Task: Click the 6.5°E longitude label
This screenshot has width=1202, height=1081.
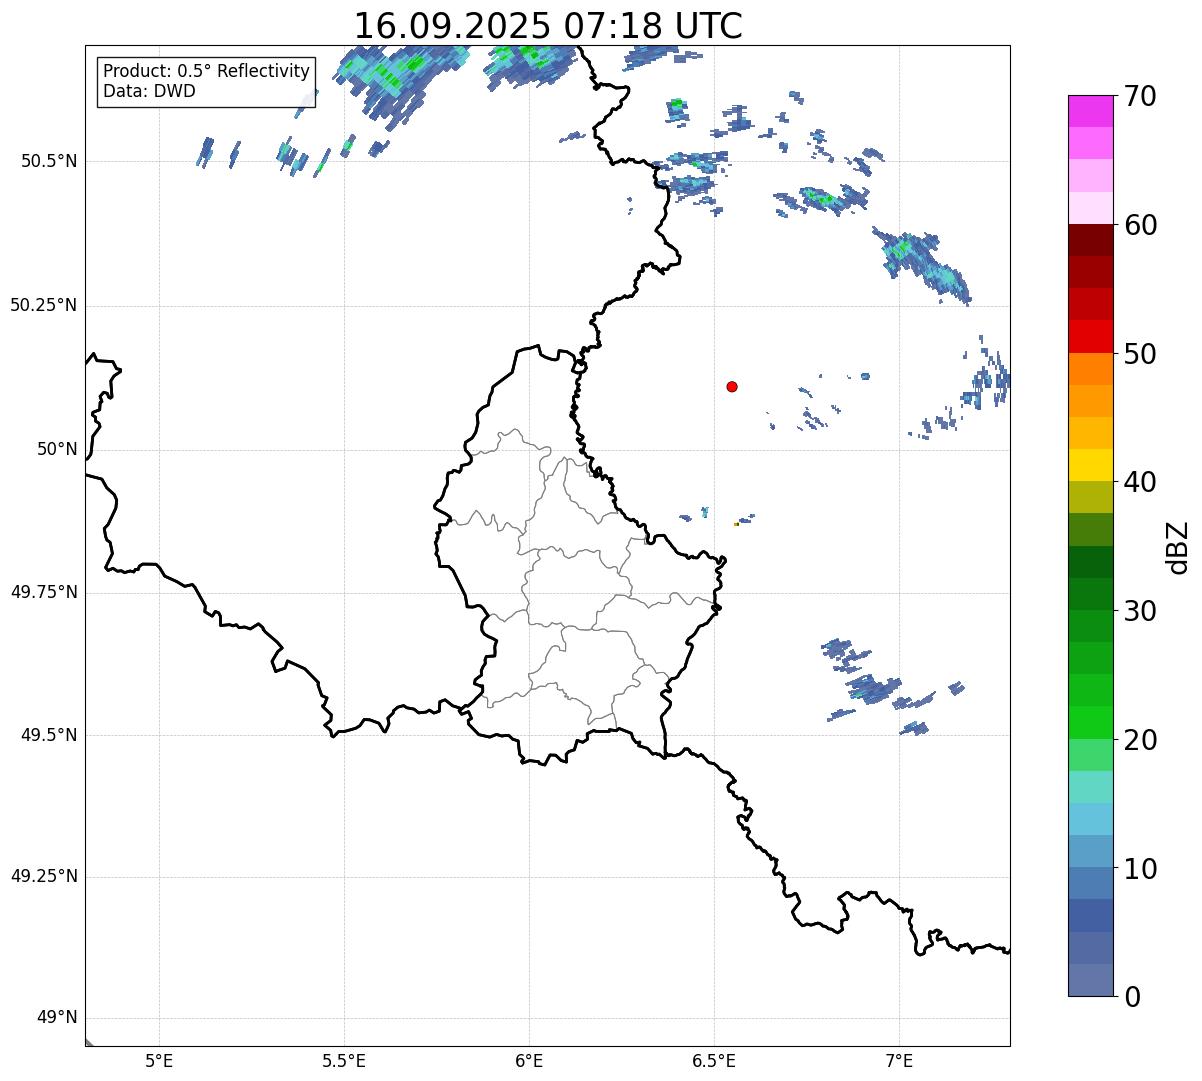Action: click(714, 1062)
